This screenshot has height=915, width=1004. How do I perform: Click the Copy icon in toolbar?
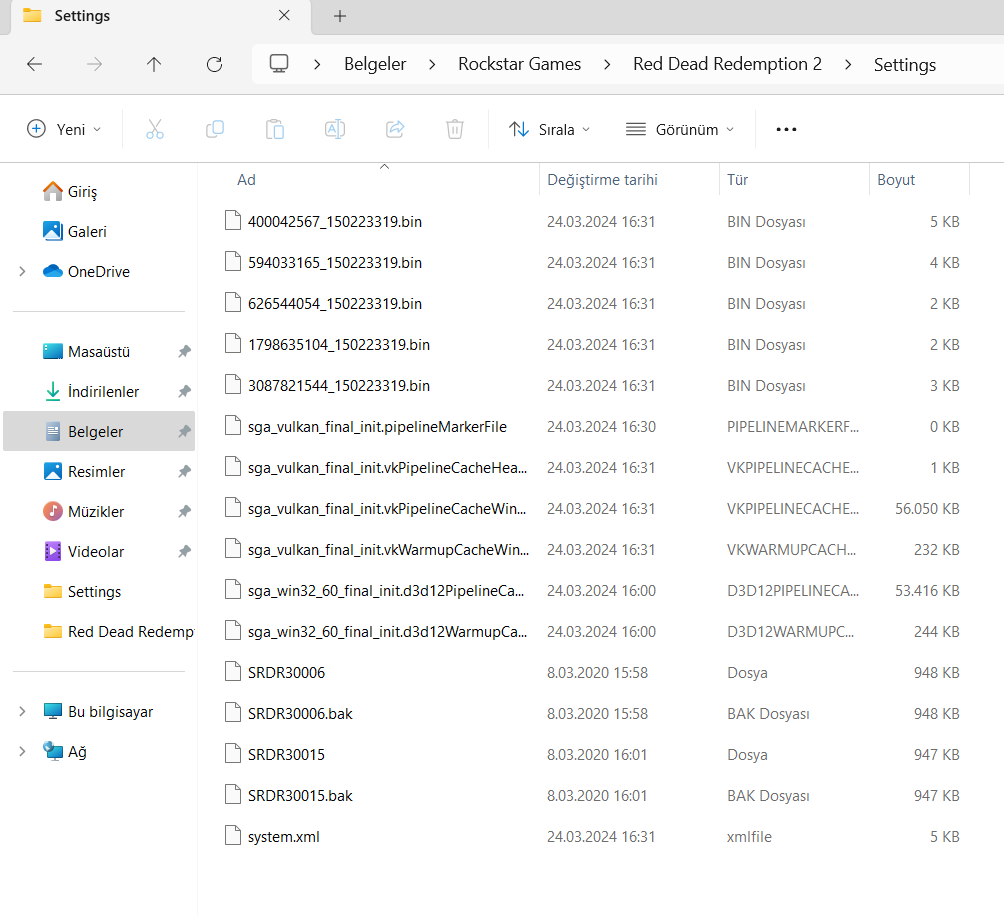point(215,129)
